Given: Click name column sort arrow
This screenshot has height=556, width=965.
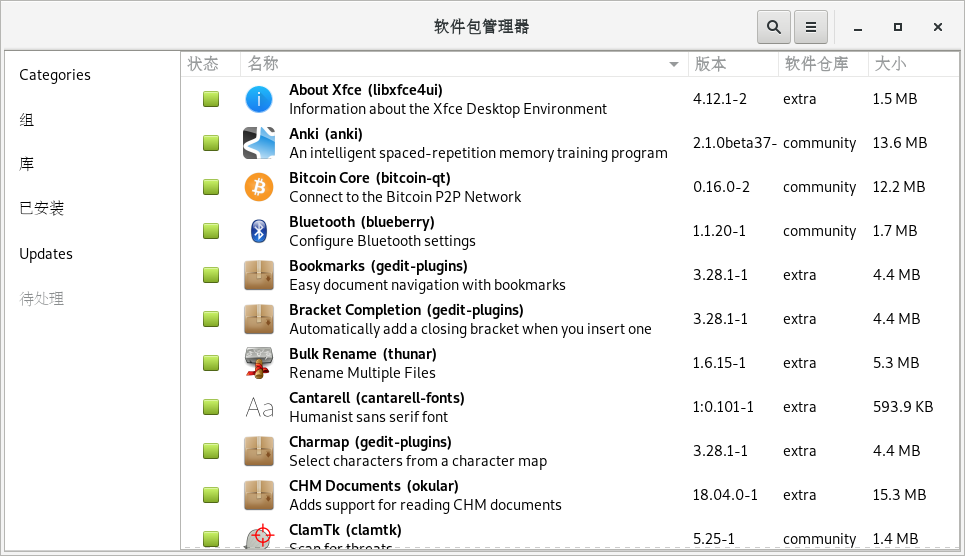Looking at the screenshot, I should (x=674, y=64).
